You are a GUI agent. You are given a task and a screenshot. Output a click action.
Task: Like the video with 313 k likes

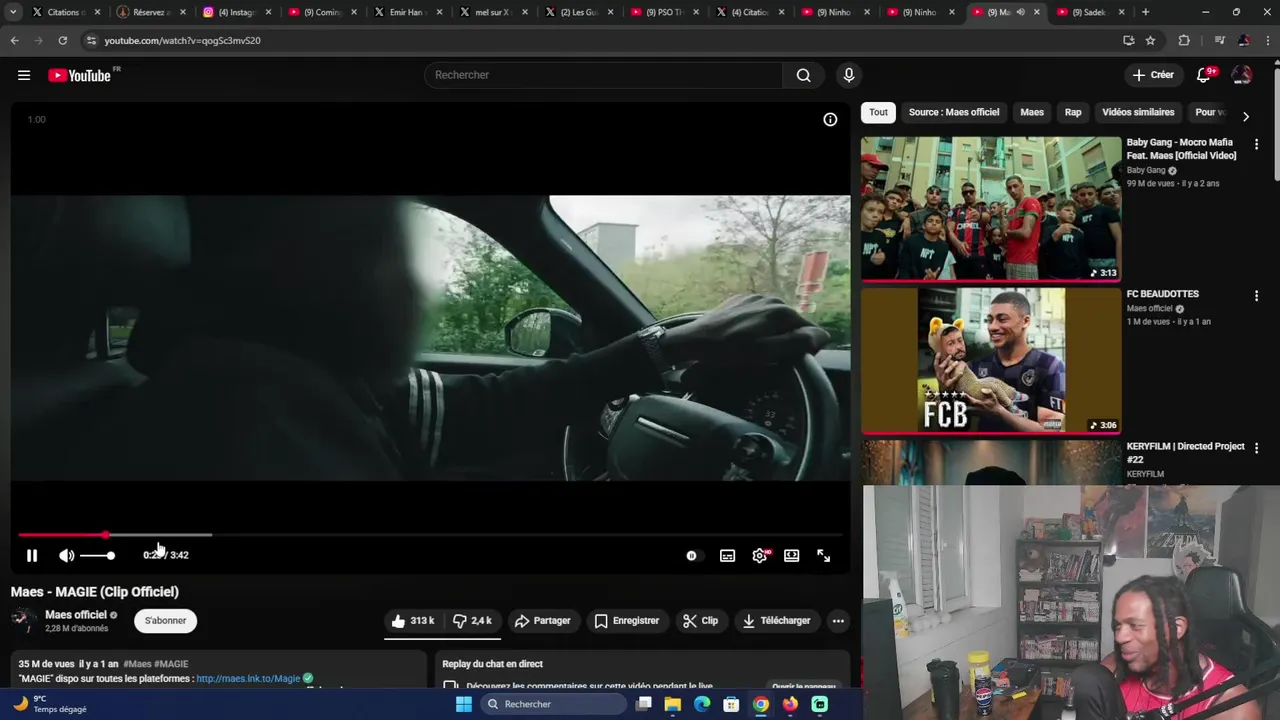tap(413, 621)
